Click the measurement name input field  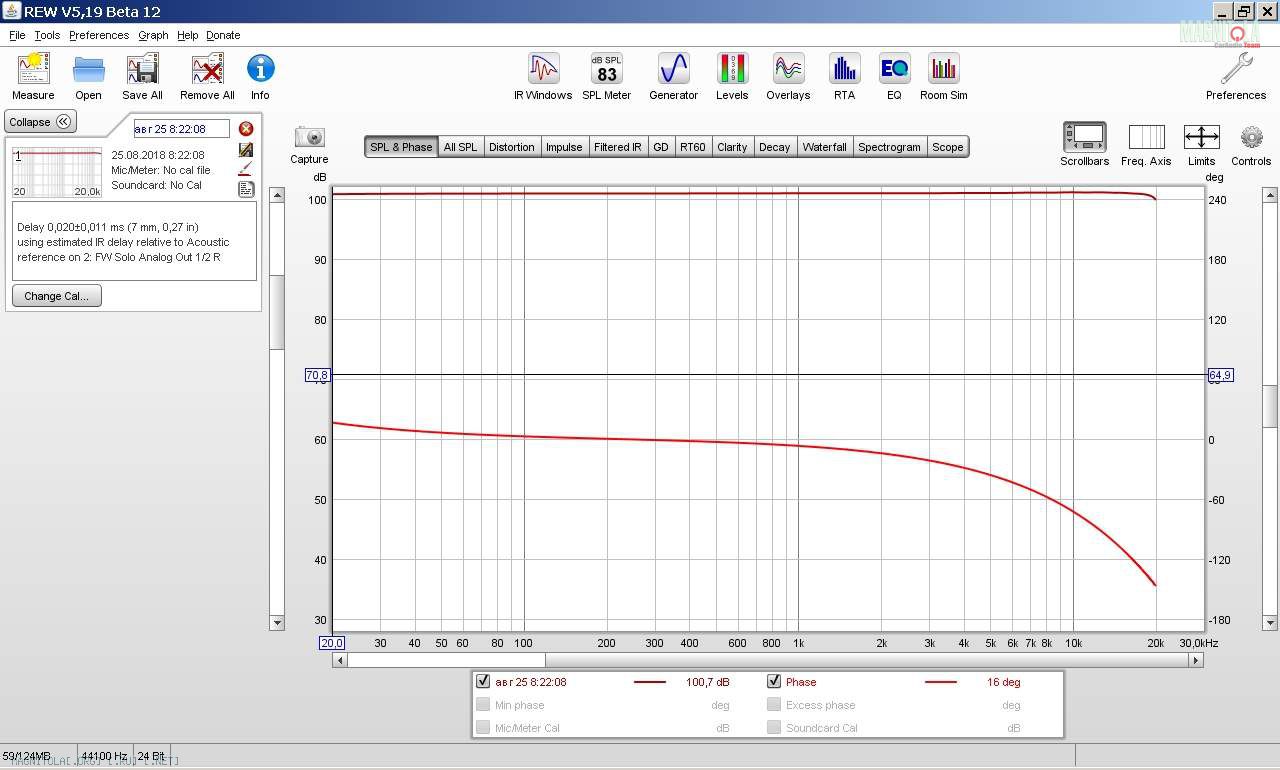pos(181,129)
